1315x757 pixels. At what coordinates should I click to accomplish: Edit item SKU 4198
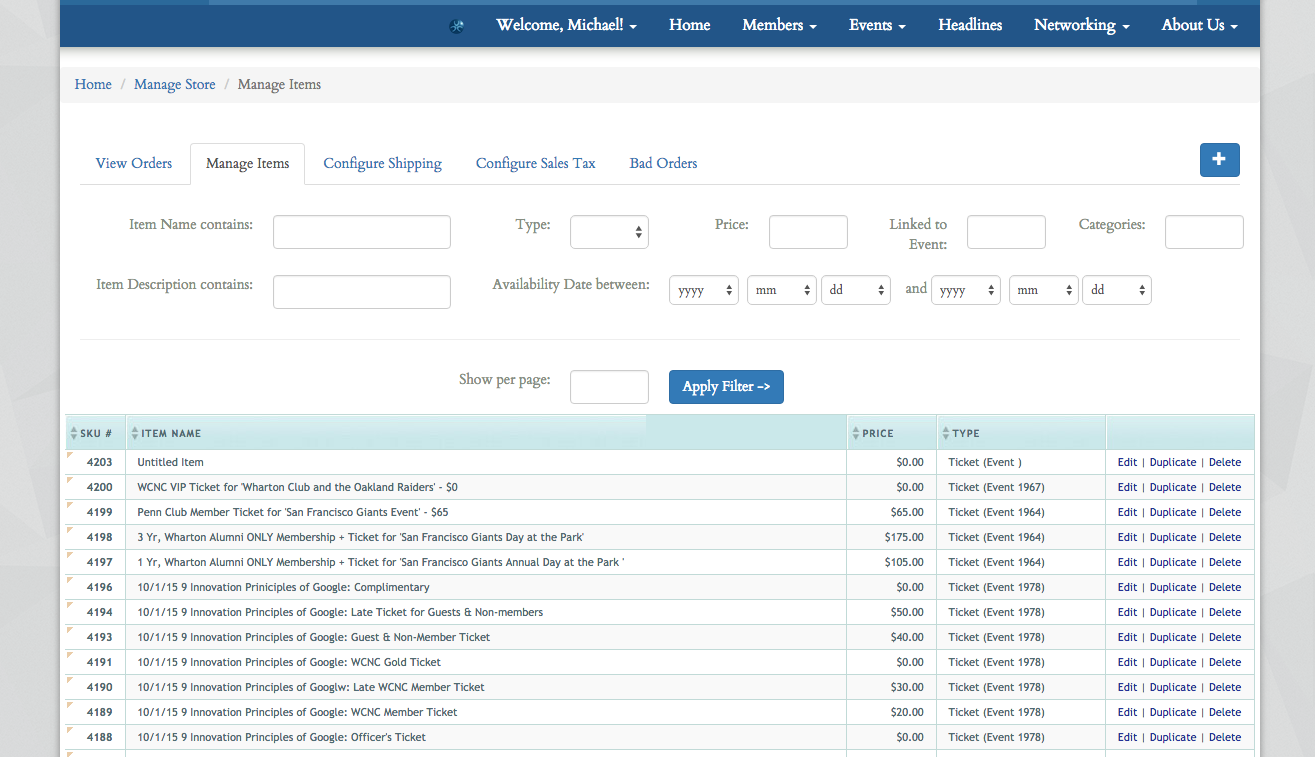coord(1127,537)
